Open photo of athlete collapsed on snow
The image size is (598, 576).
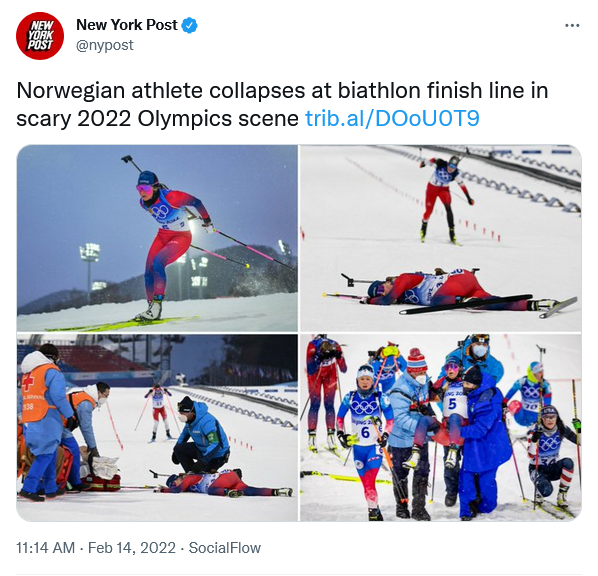tap(441, 238)
